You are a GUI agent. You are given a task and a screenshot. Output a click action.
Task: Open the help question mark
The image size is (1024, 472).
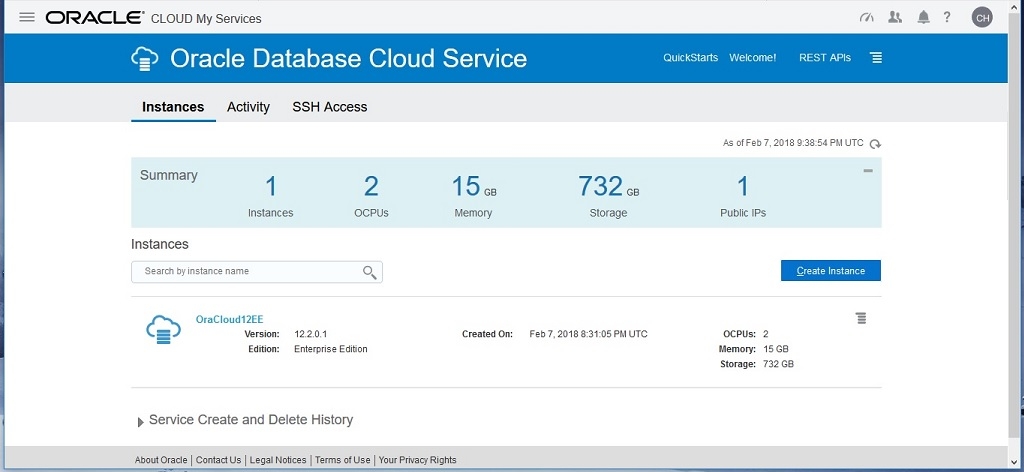947,18
